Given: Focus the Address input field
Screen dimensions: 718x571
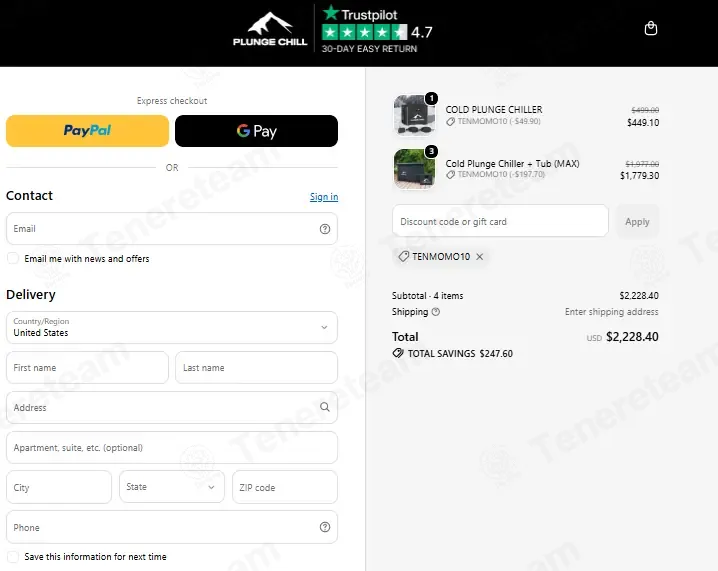Looking at the screenshot, I should tap(172, 407).
